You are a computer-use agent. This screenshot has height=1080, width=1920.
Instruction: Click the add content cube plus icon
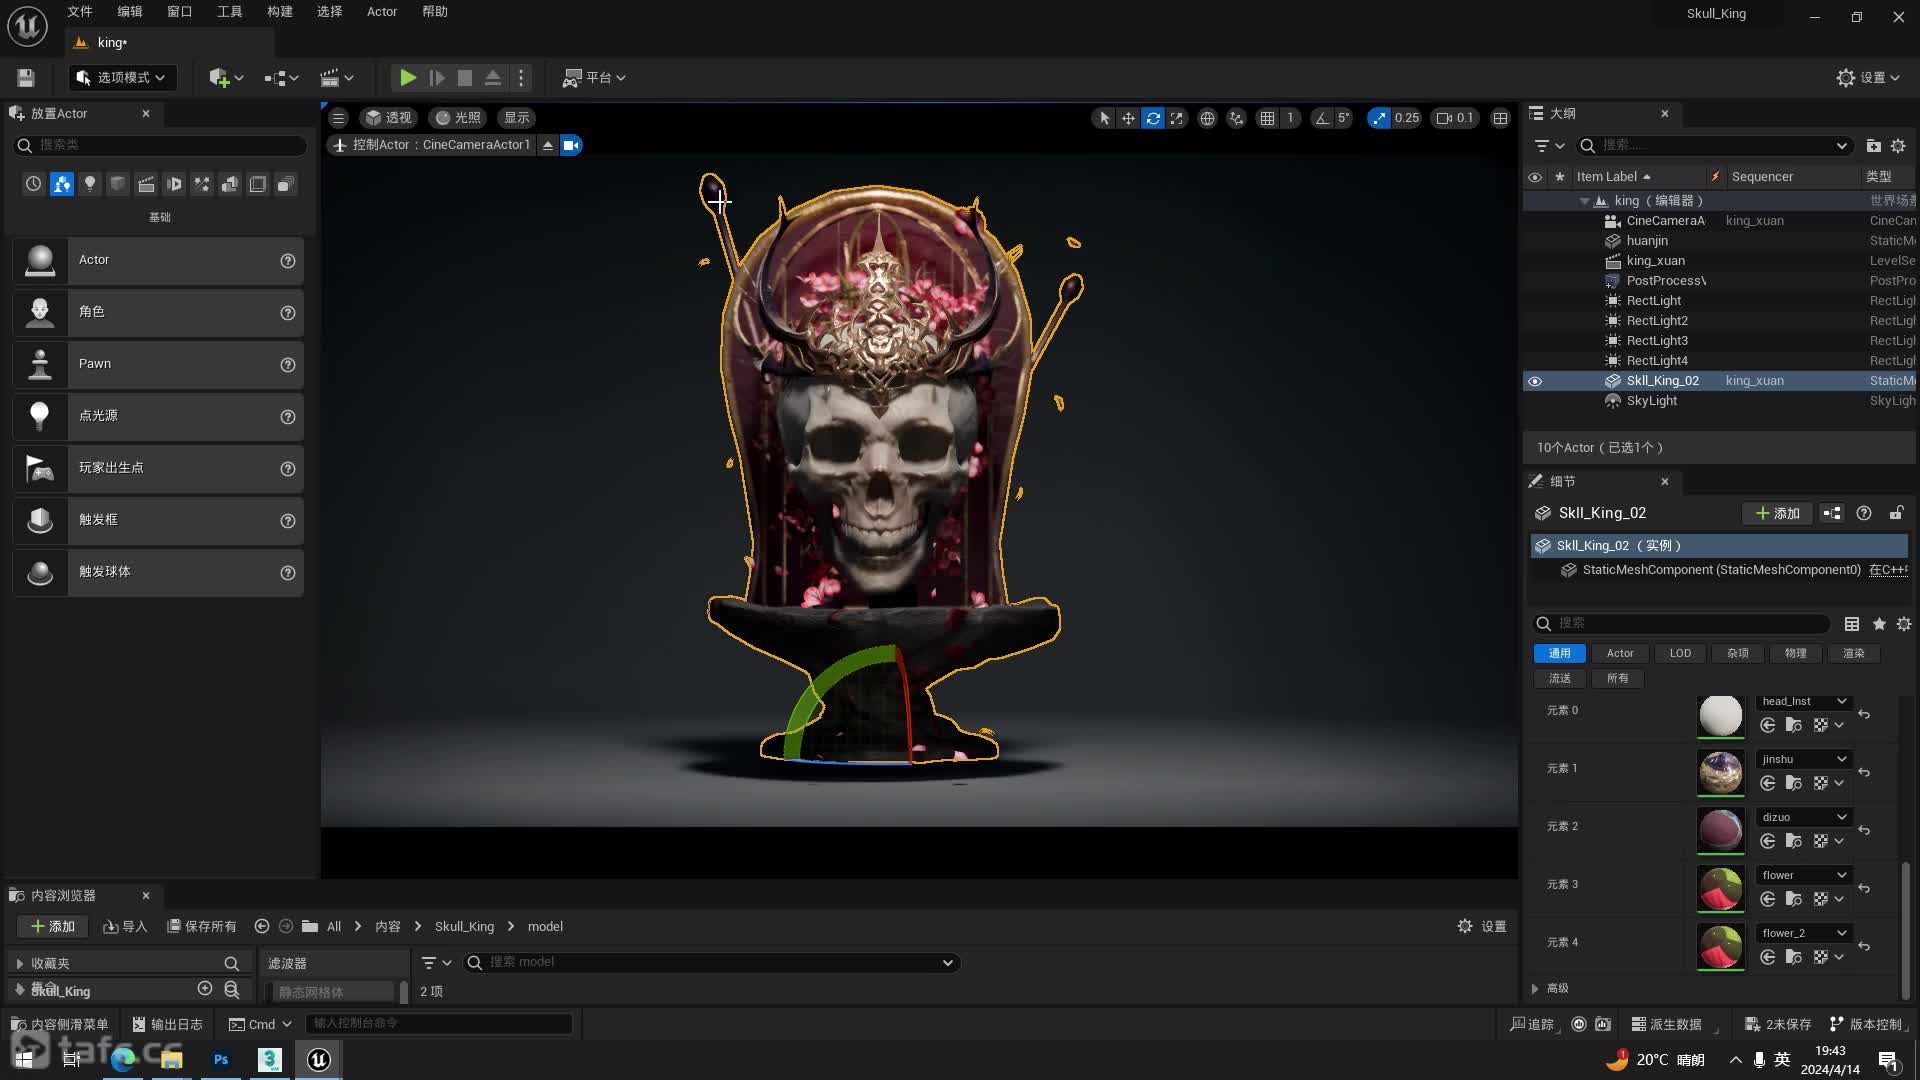click(x=225, y=78)
